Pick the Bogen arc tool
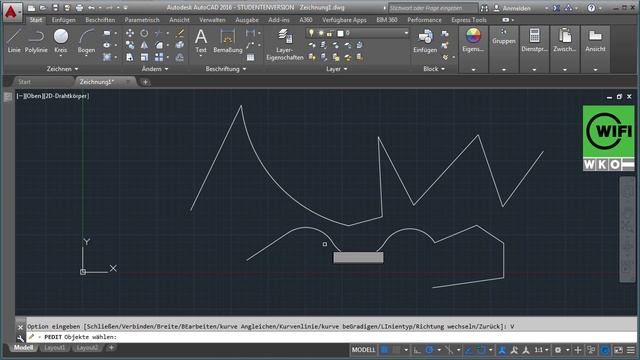 point(86,41)
